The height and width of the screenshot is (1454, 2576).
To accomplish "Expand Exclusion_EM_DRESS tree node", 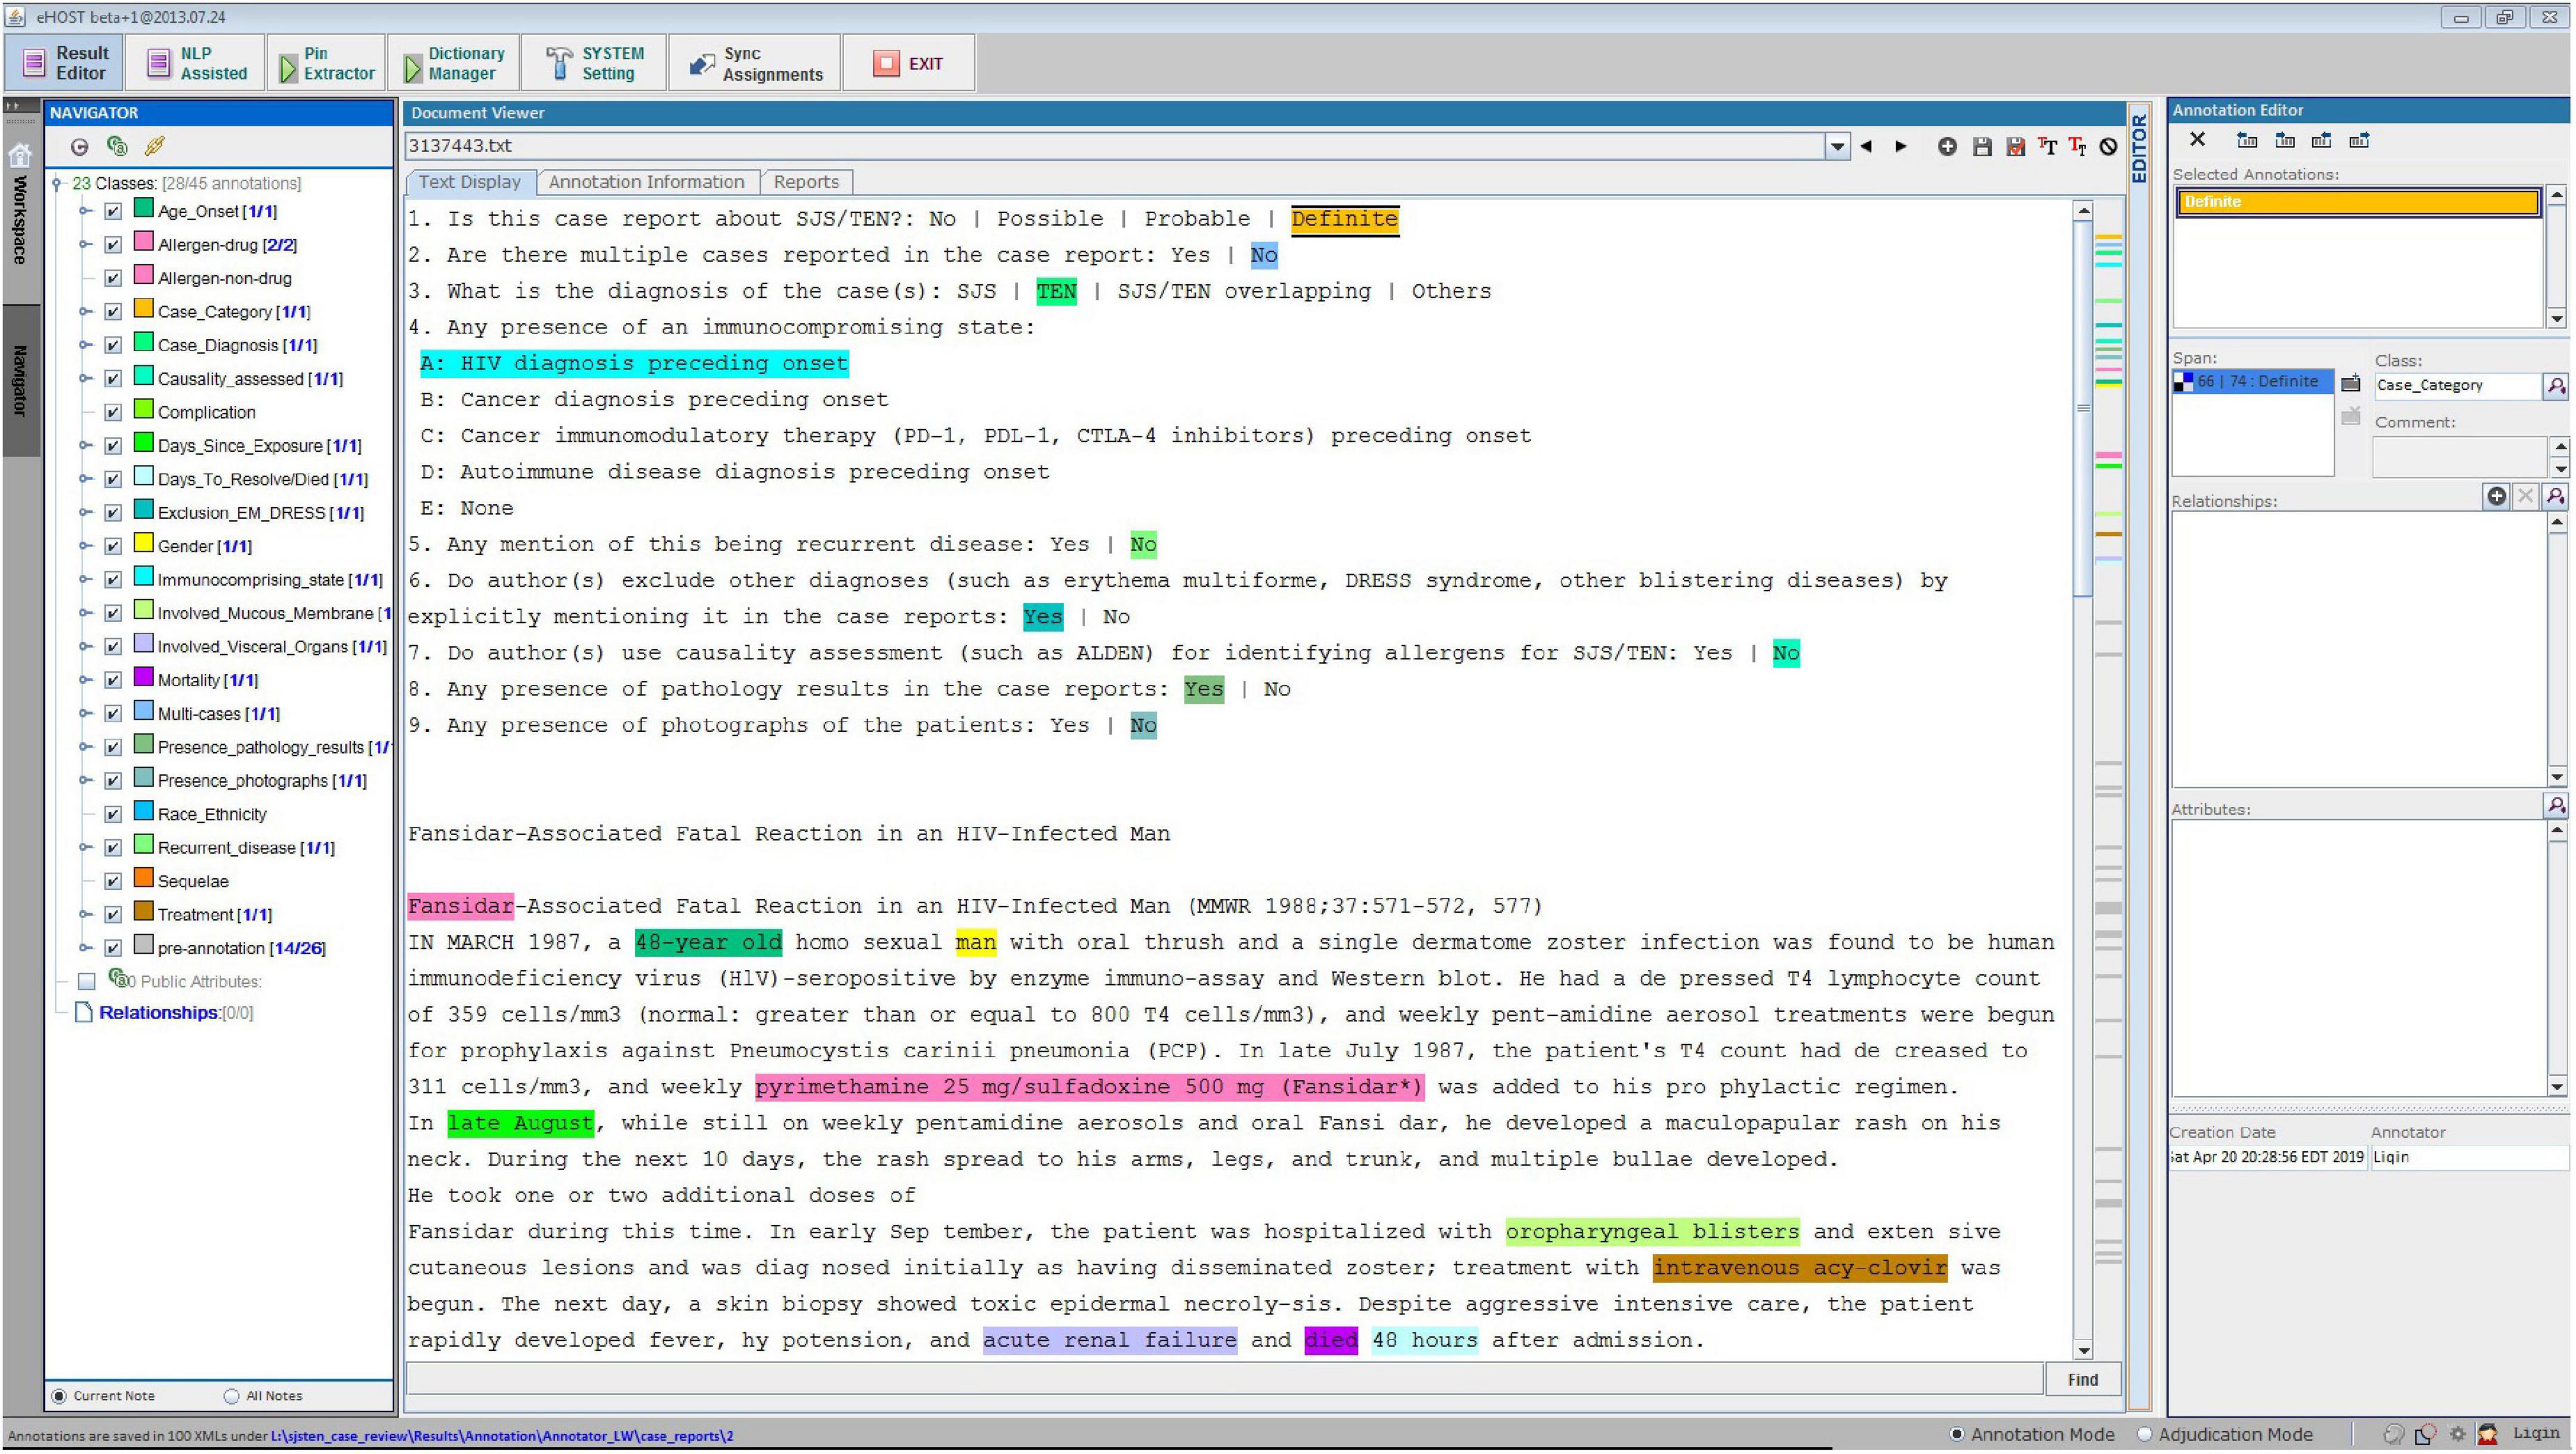I will click(x=86, y=512).
